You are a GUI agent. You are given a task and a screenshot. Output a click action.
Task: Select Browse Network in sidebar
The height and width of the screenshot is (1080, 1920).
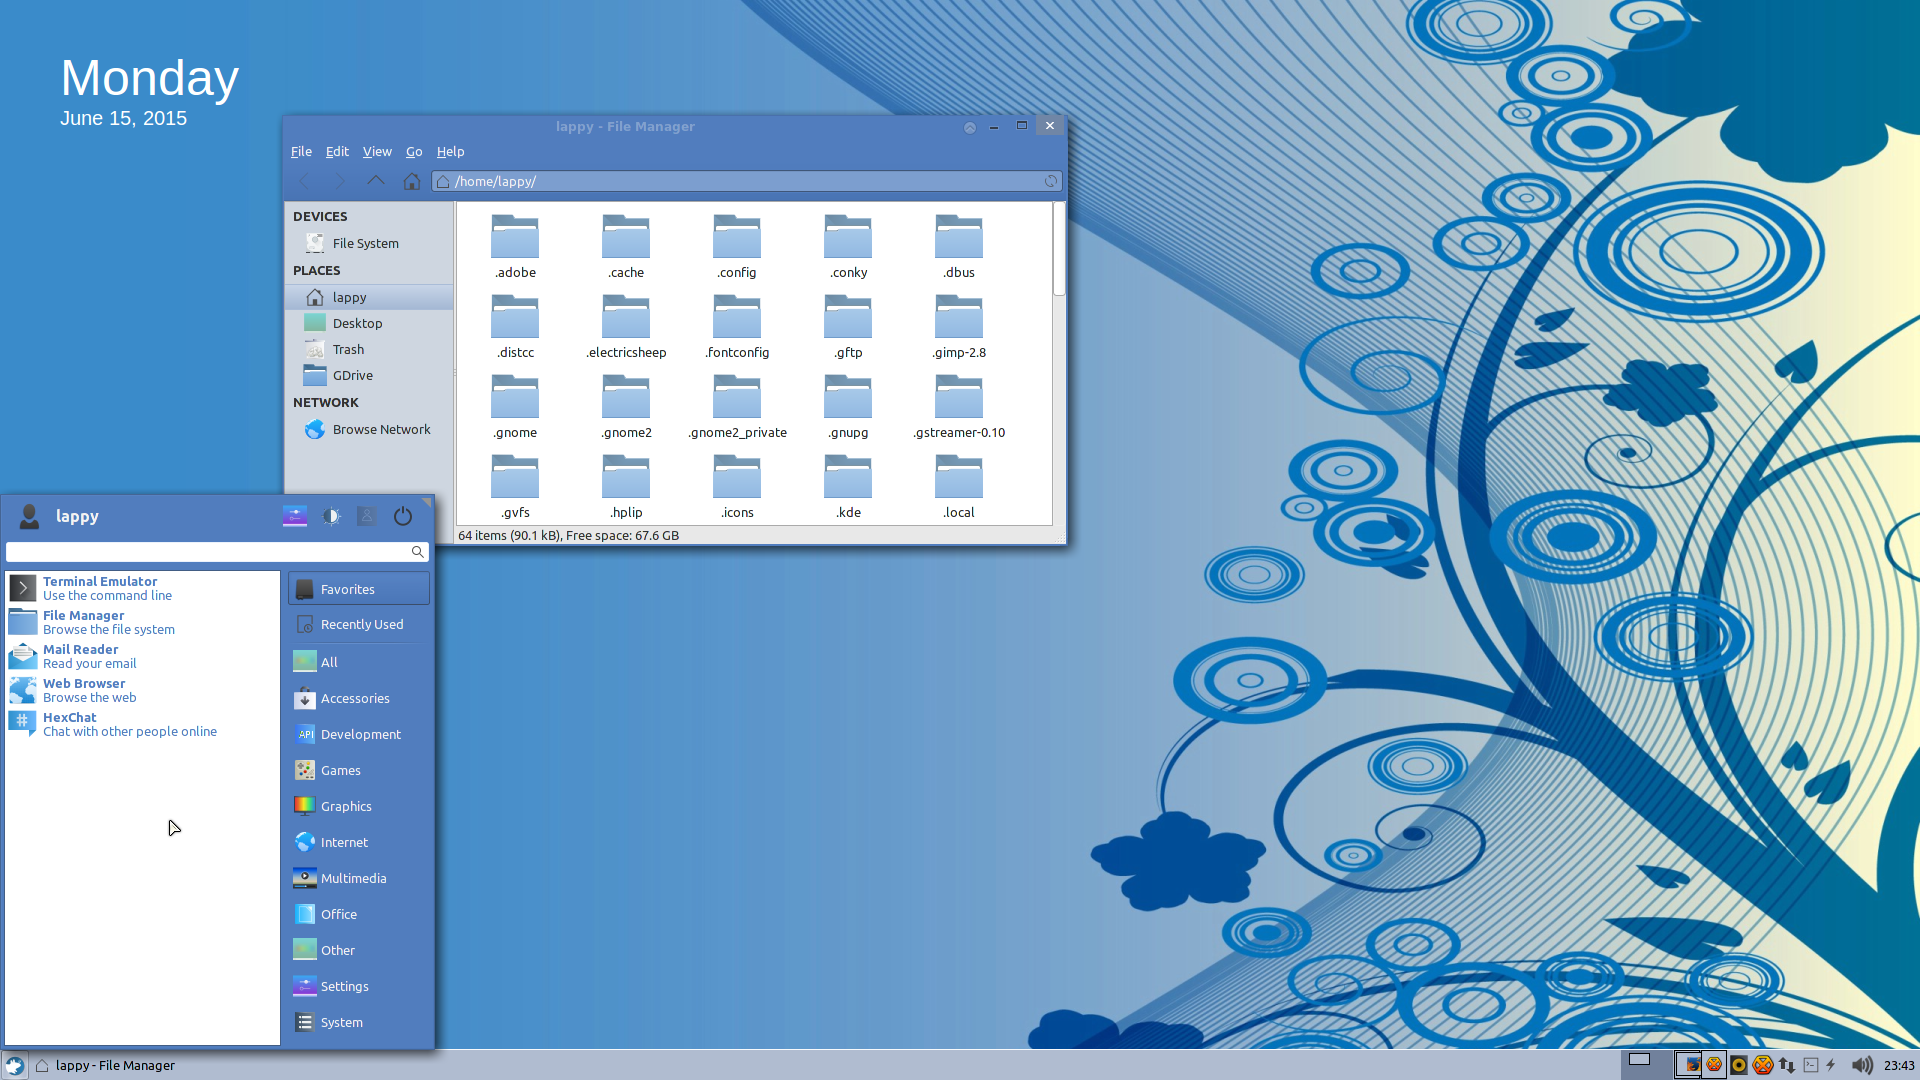[x=369, y=429]
